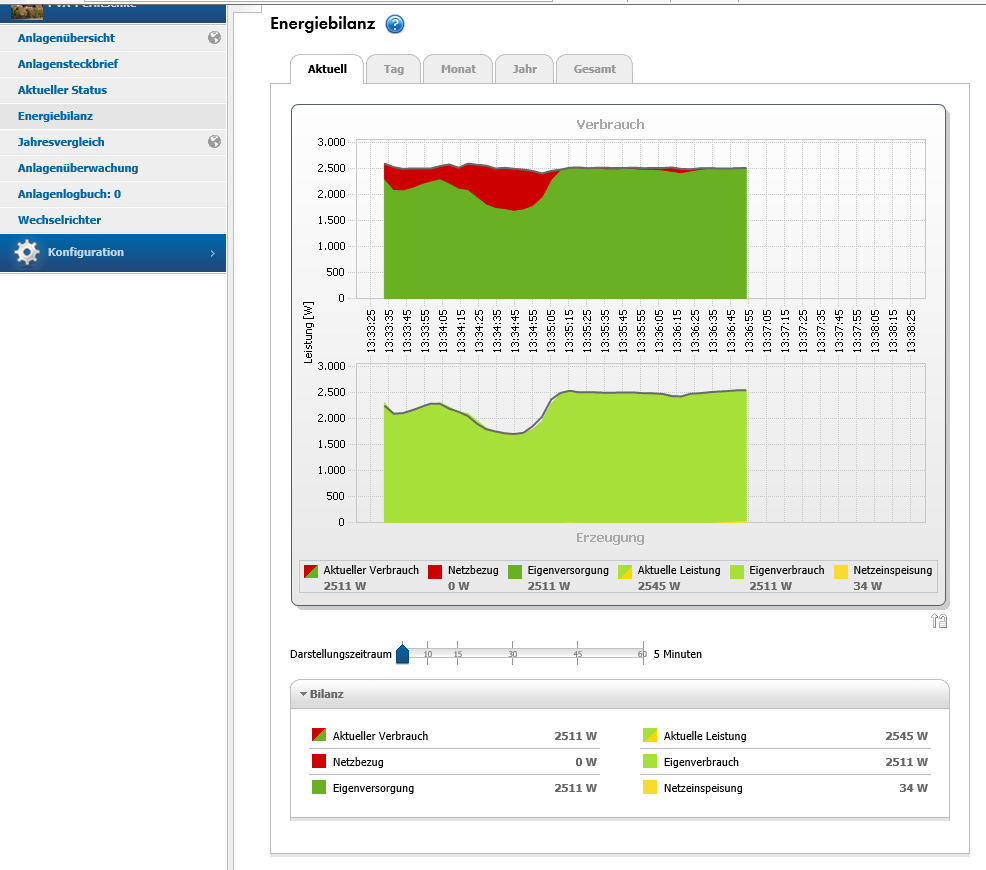
Task: Click the blue help question mark icon
Action: pyautogui.click(x=394, y=25)
